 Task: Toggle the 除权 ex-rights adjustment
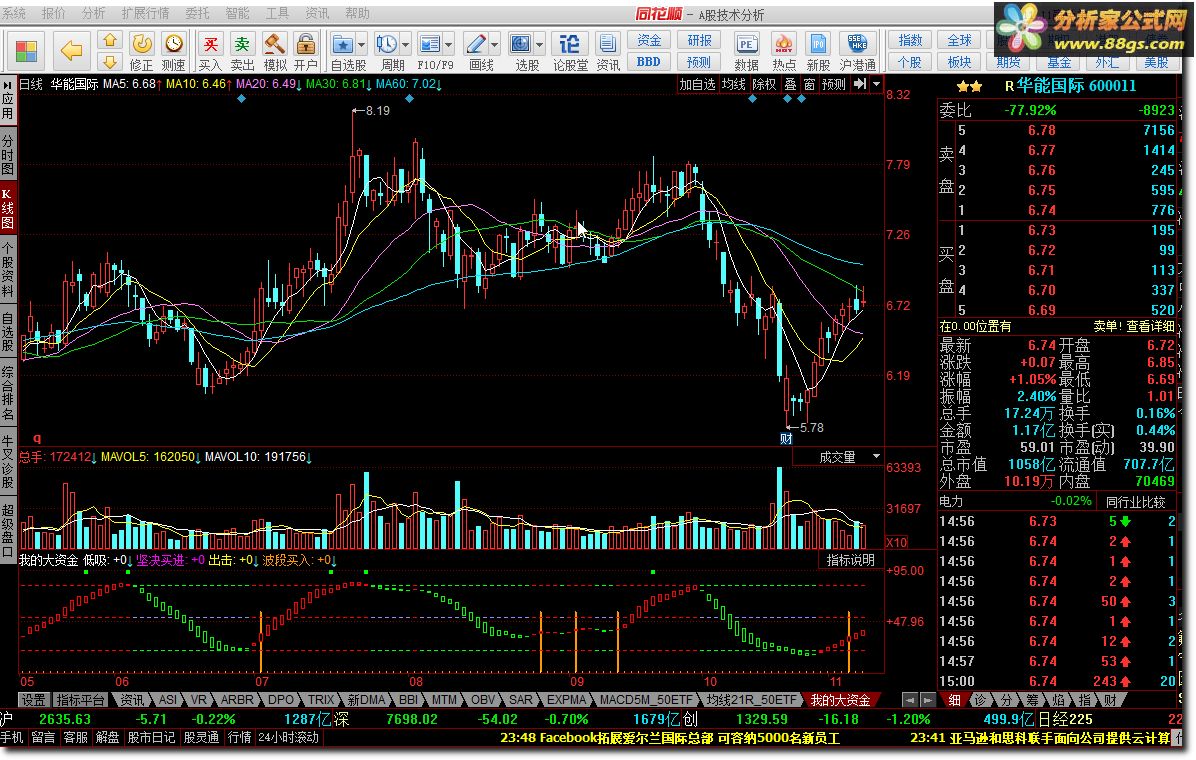tap(764, 84)
